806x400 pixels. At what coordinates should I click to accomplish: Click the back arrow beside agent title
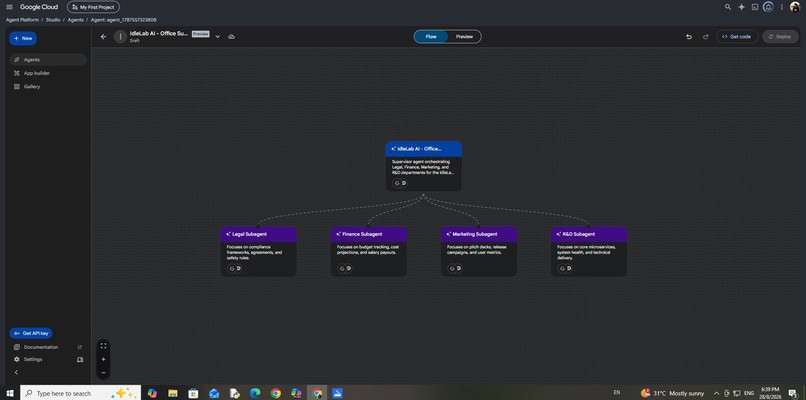pyautogui.click(x=104, y=37)
